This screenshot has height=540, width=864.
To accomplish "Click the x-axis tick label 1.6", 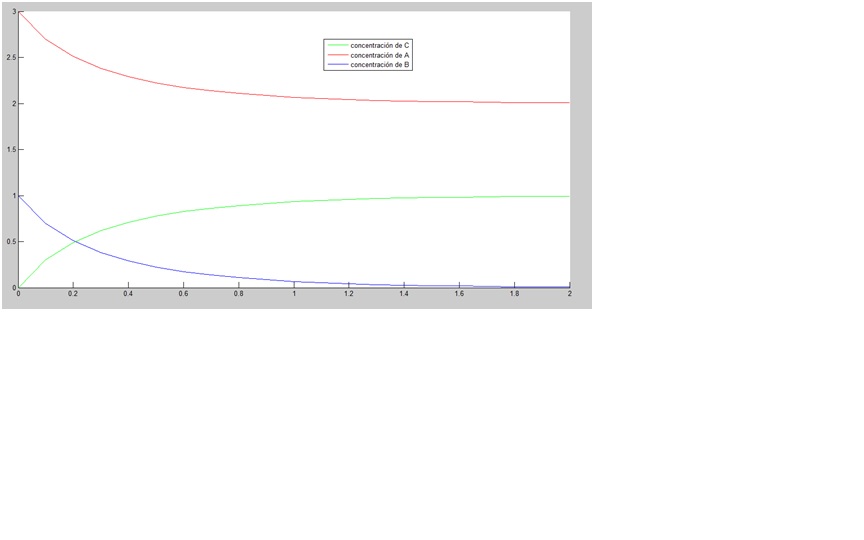I will (x=459, y=294).
